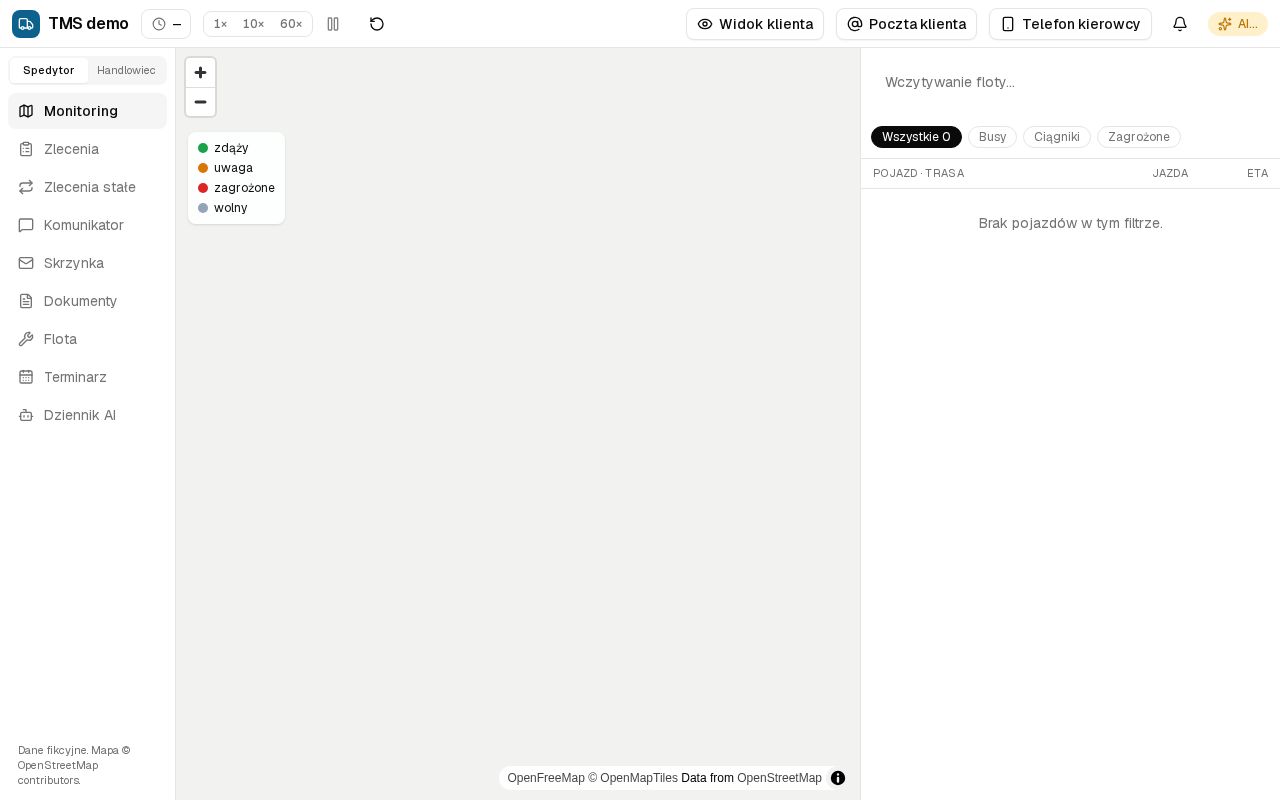Zoom in the map with plus button
Image resolution: width=1280 pixels, height=800 pixels.
point(200,73)
